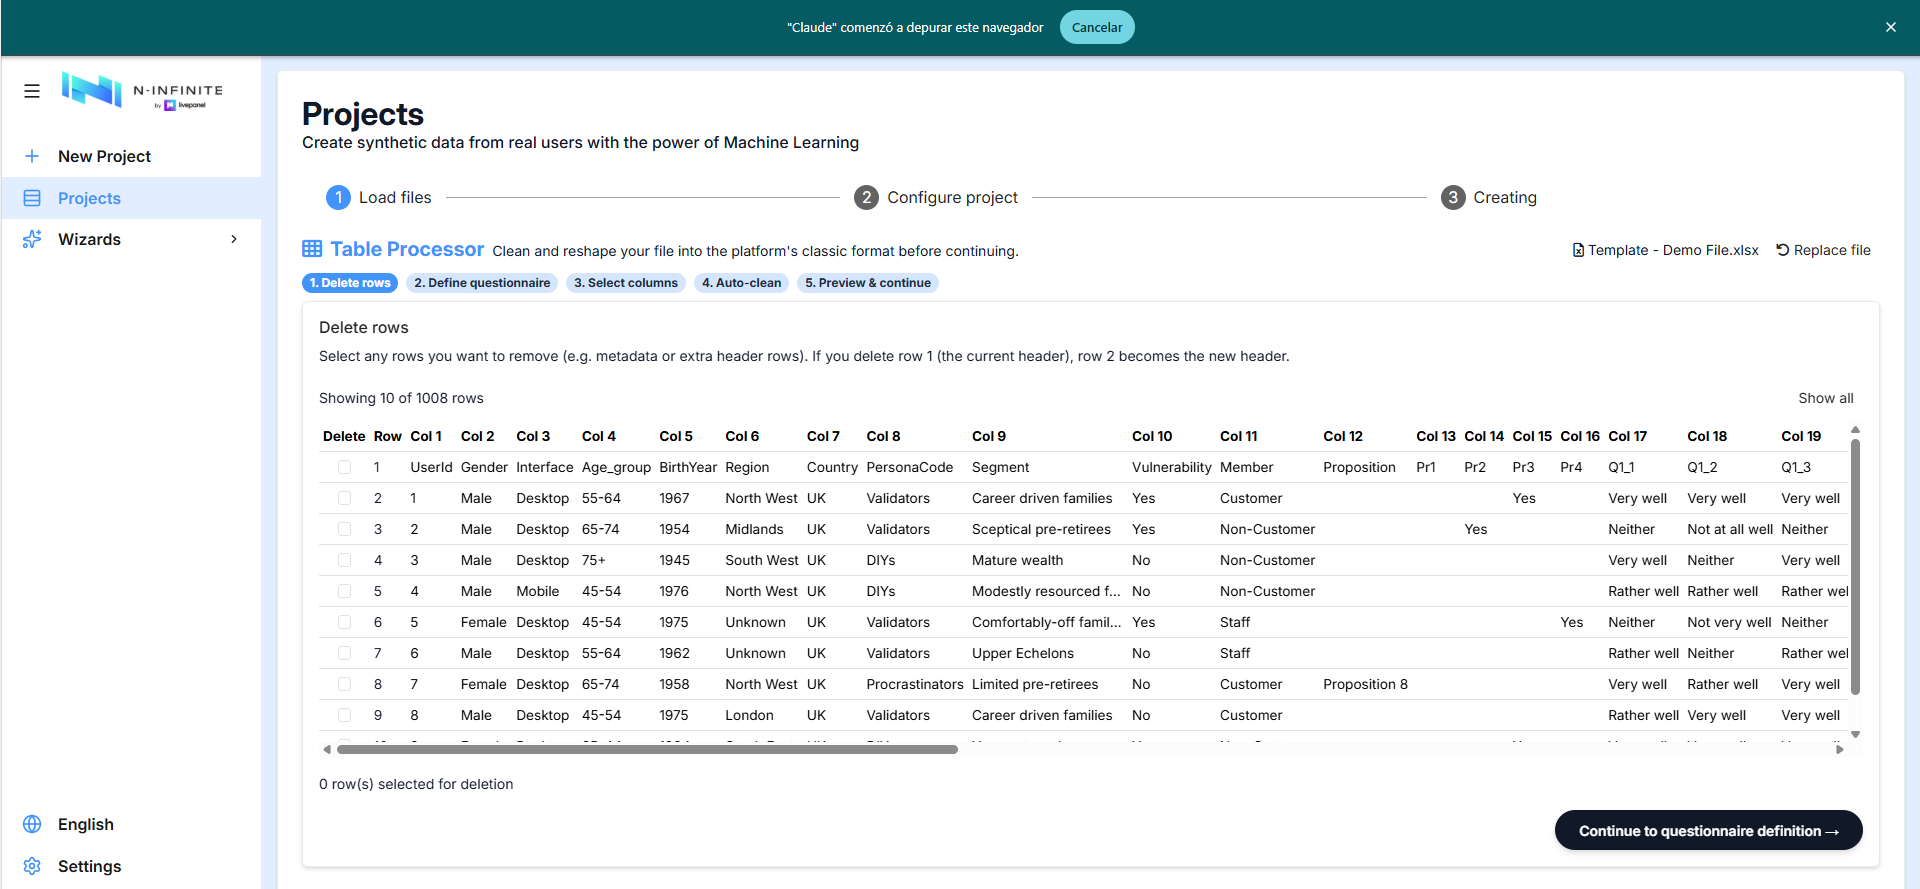
Task: Click the vertical table scrollbar thumb
Action: pos(1855,566)
